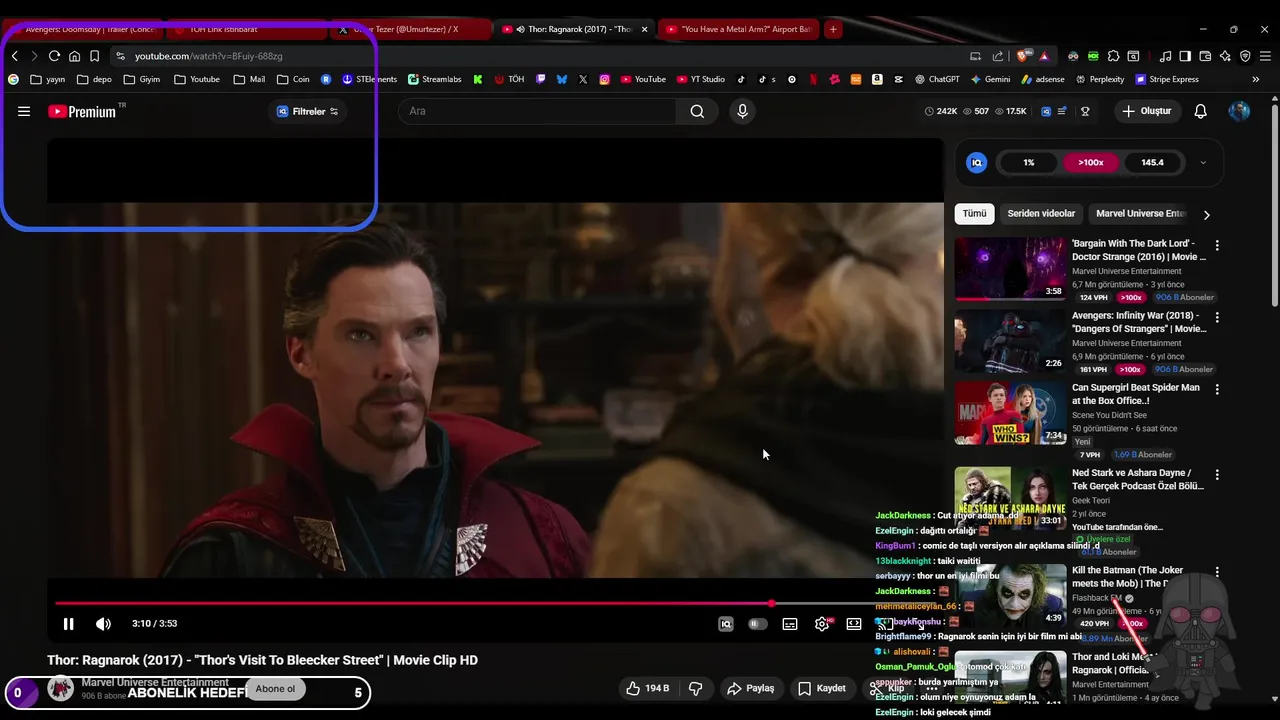Open the Oluştur create button
This screenshot has height=720, width=1280.
(x=1146, y=111)
